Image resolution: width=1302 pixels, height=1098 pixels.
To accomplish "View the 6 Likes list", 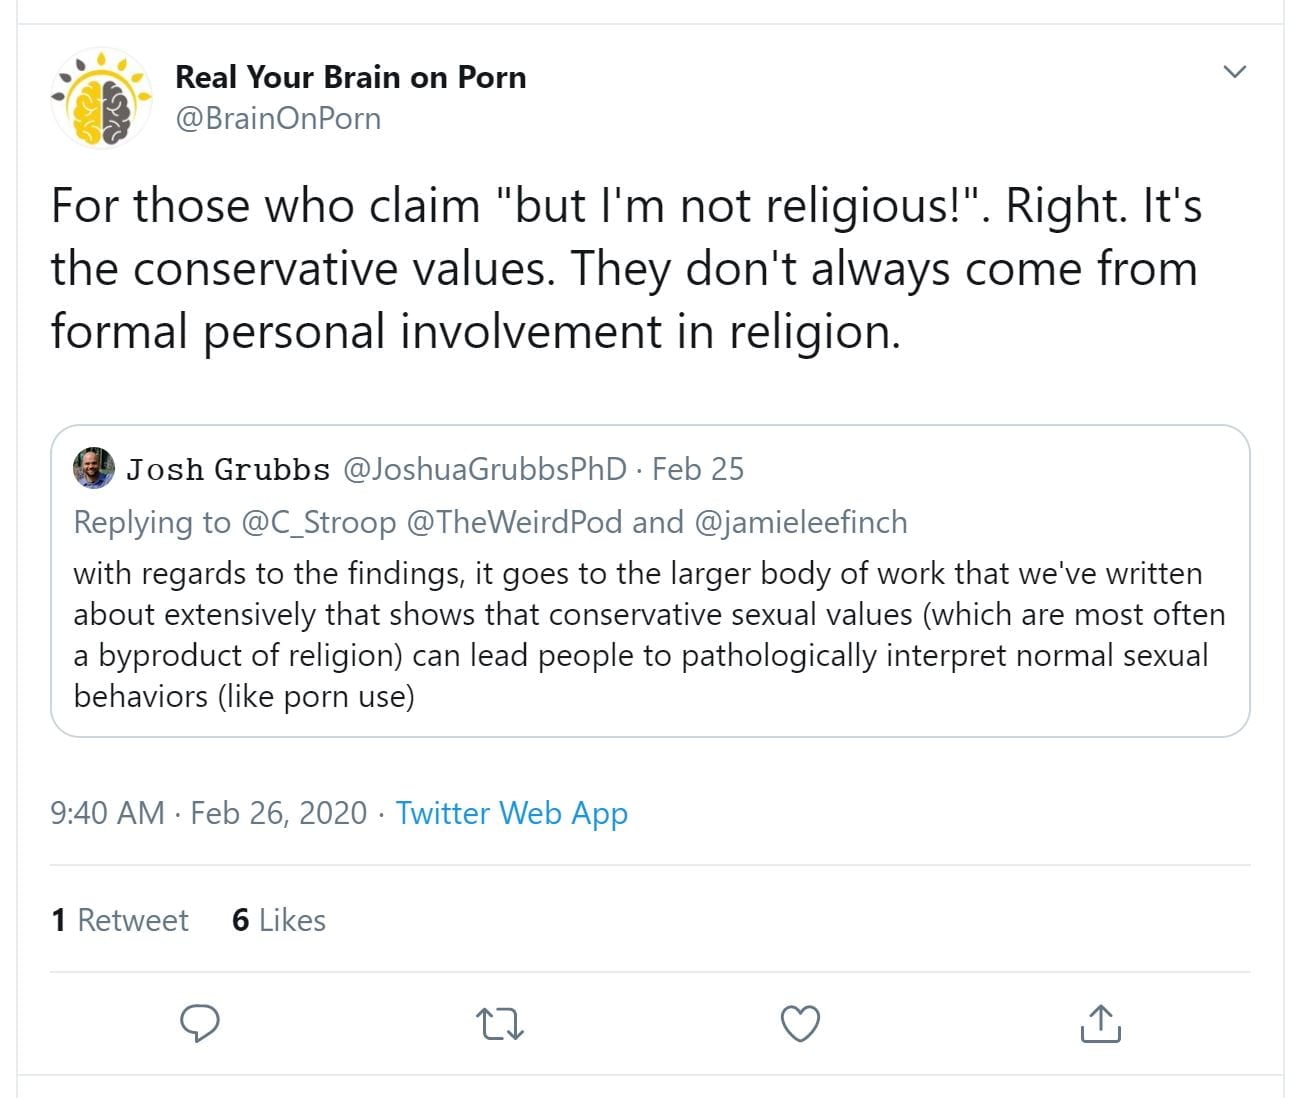I will [x=279, y=920].
